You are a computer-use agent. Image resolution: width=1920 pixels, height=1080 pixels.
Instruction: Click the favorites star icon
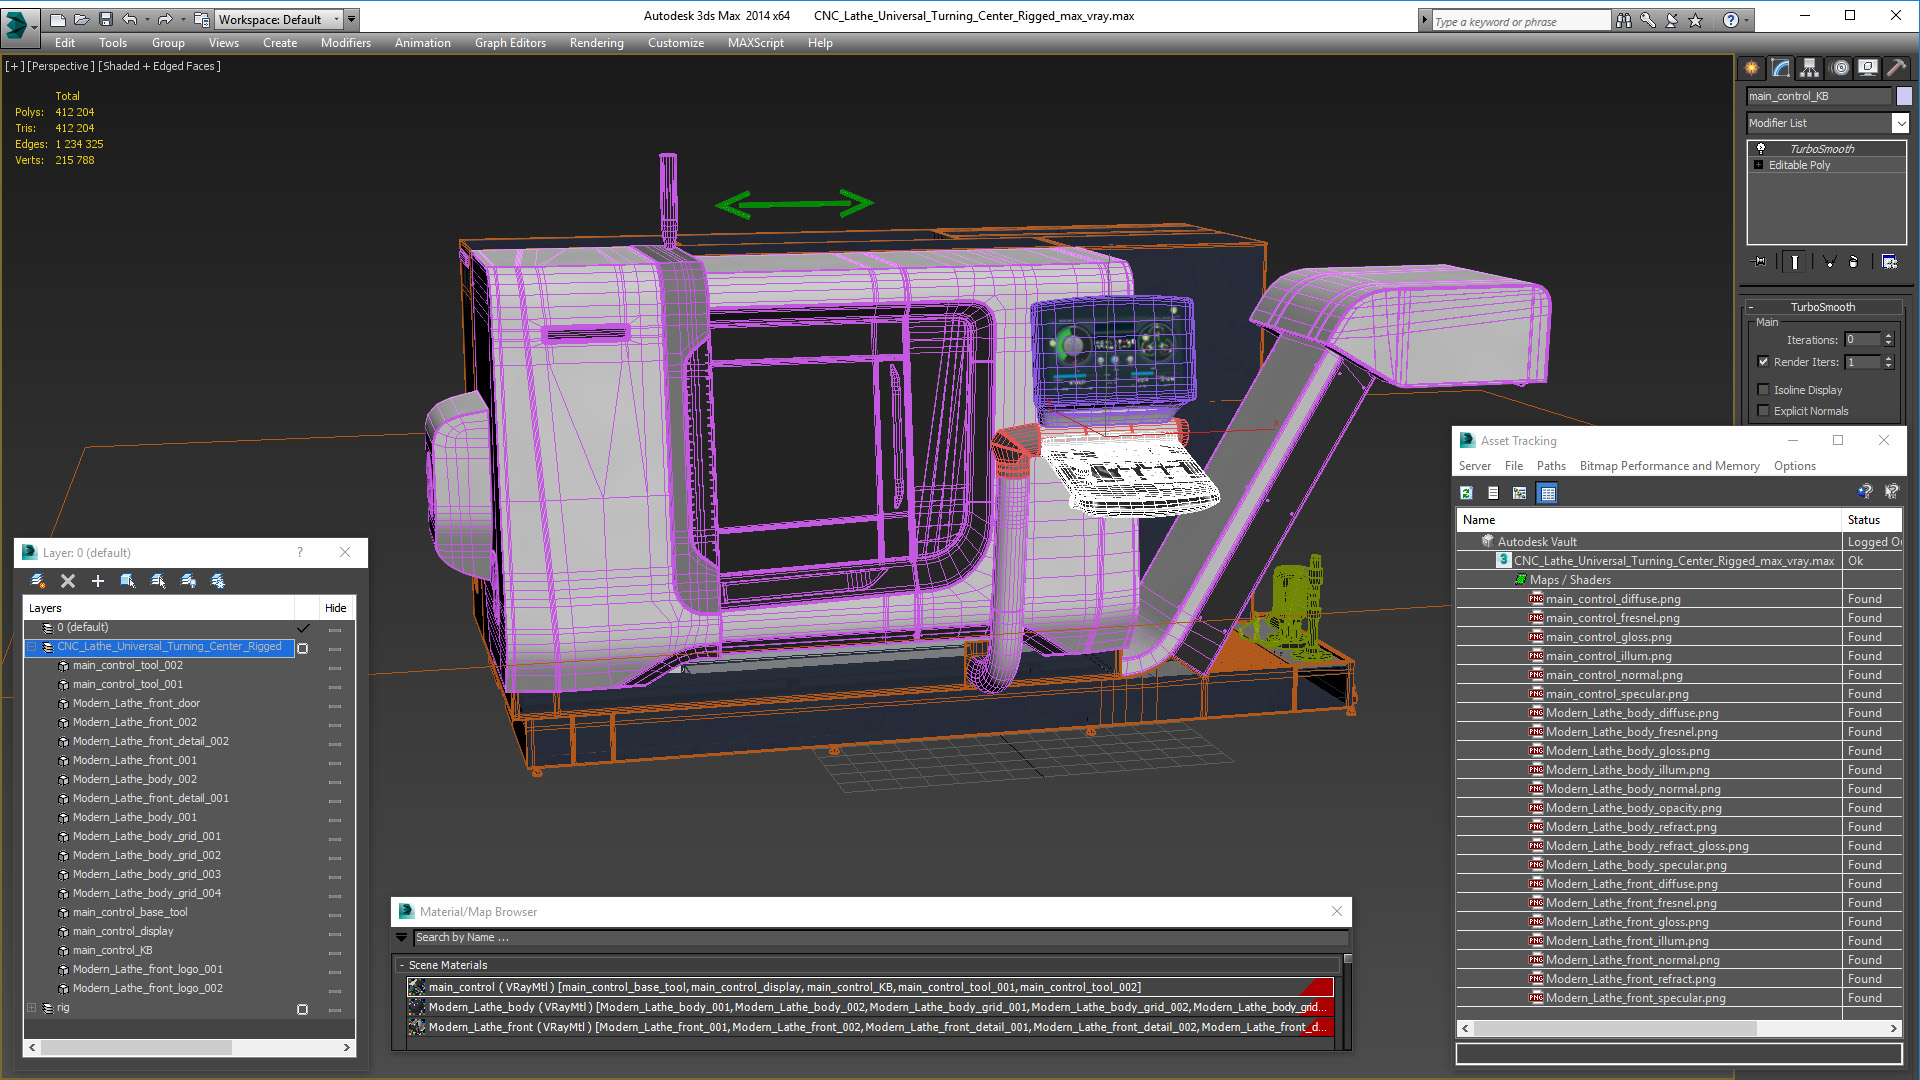click(1696, 20)
